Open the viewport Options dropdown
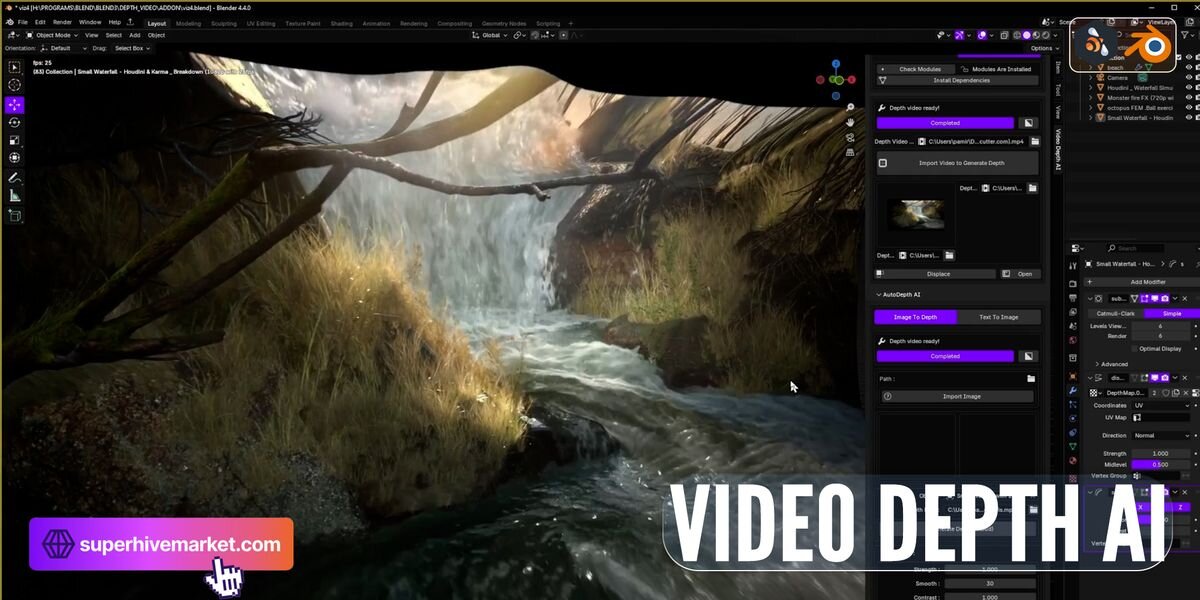The image size is (1200, 600). click(x=1043, y=48)
